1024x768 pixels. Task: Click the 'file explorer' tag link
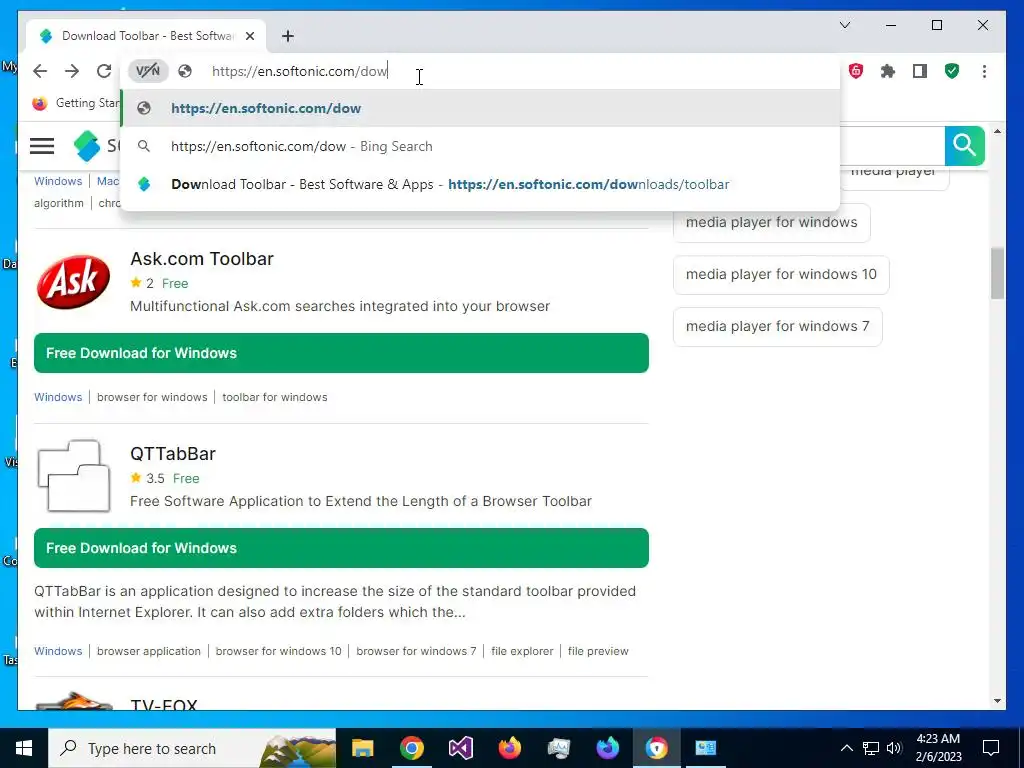[x=522, y=651]
